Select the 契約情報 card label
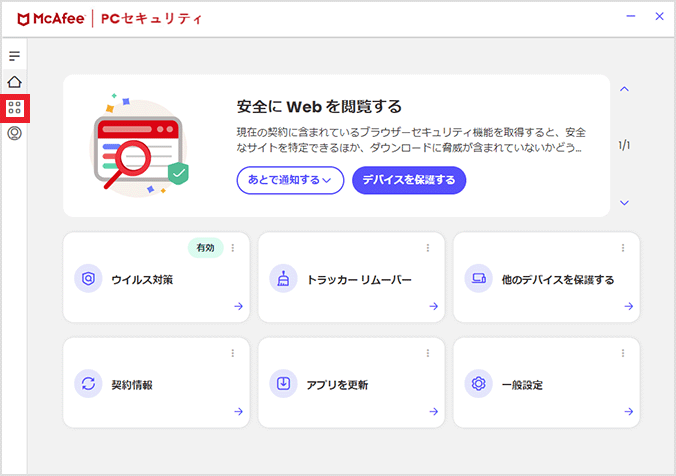The height and width of the screenshot is (476, 676). point(132,385)
